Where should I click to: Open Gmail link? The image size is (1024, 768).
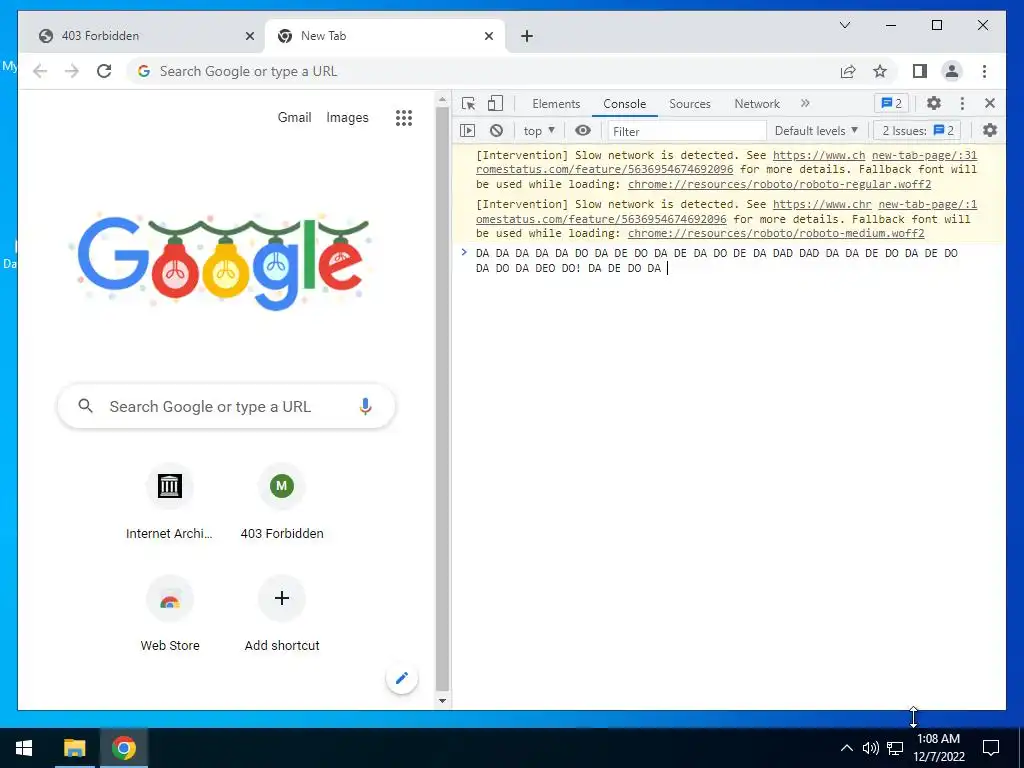295,118
